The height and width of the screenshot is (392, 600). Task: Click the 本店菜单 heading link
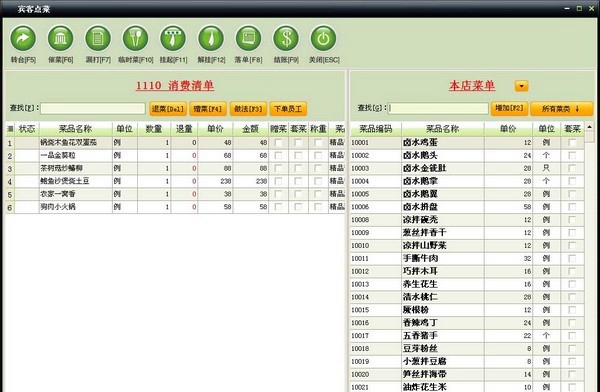[x=472, y=85]
